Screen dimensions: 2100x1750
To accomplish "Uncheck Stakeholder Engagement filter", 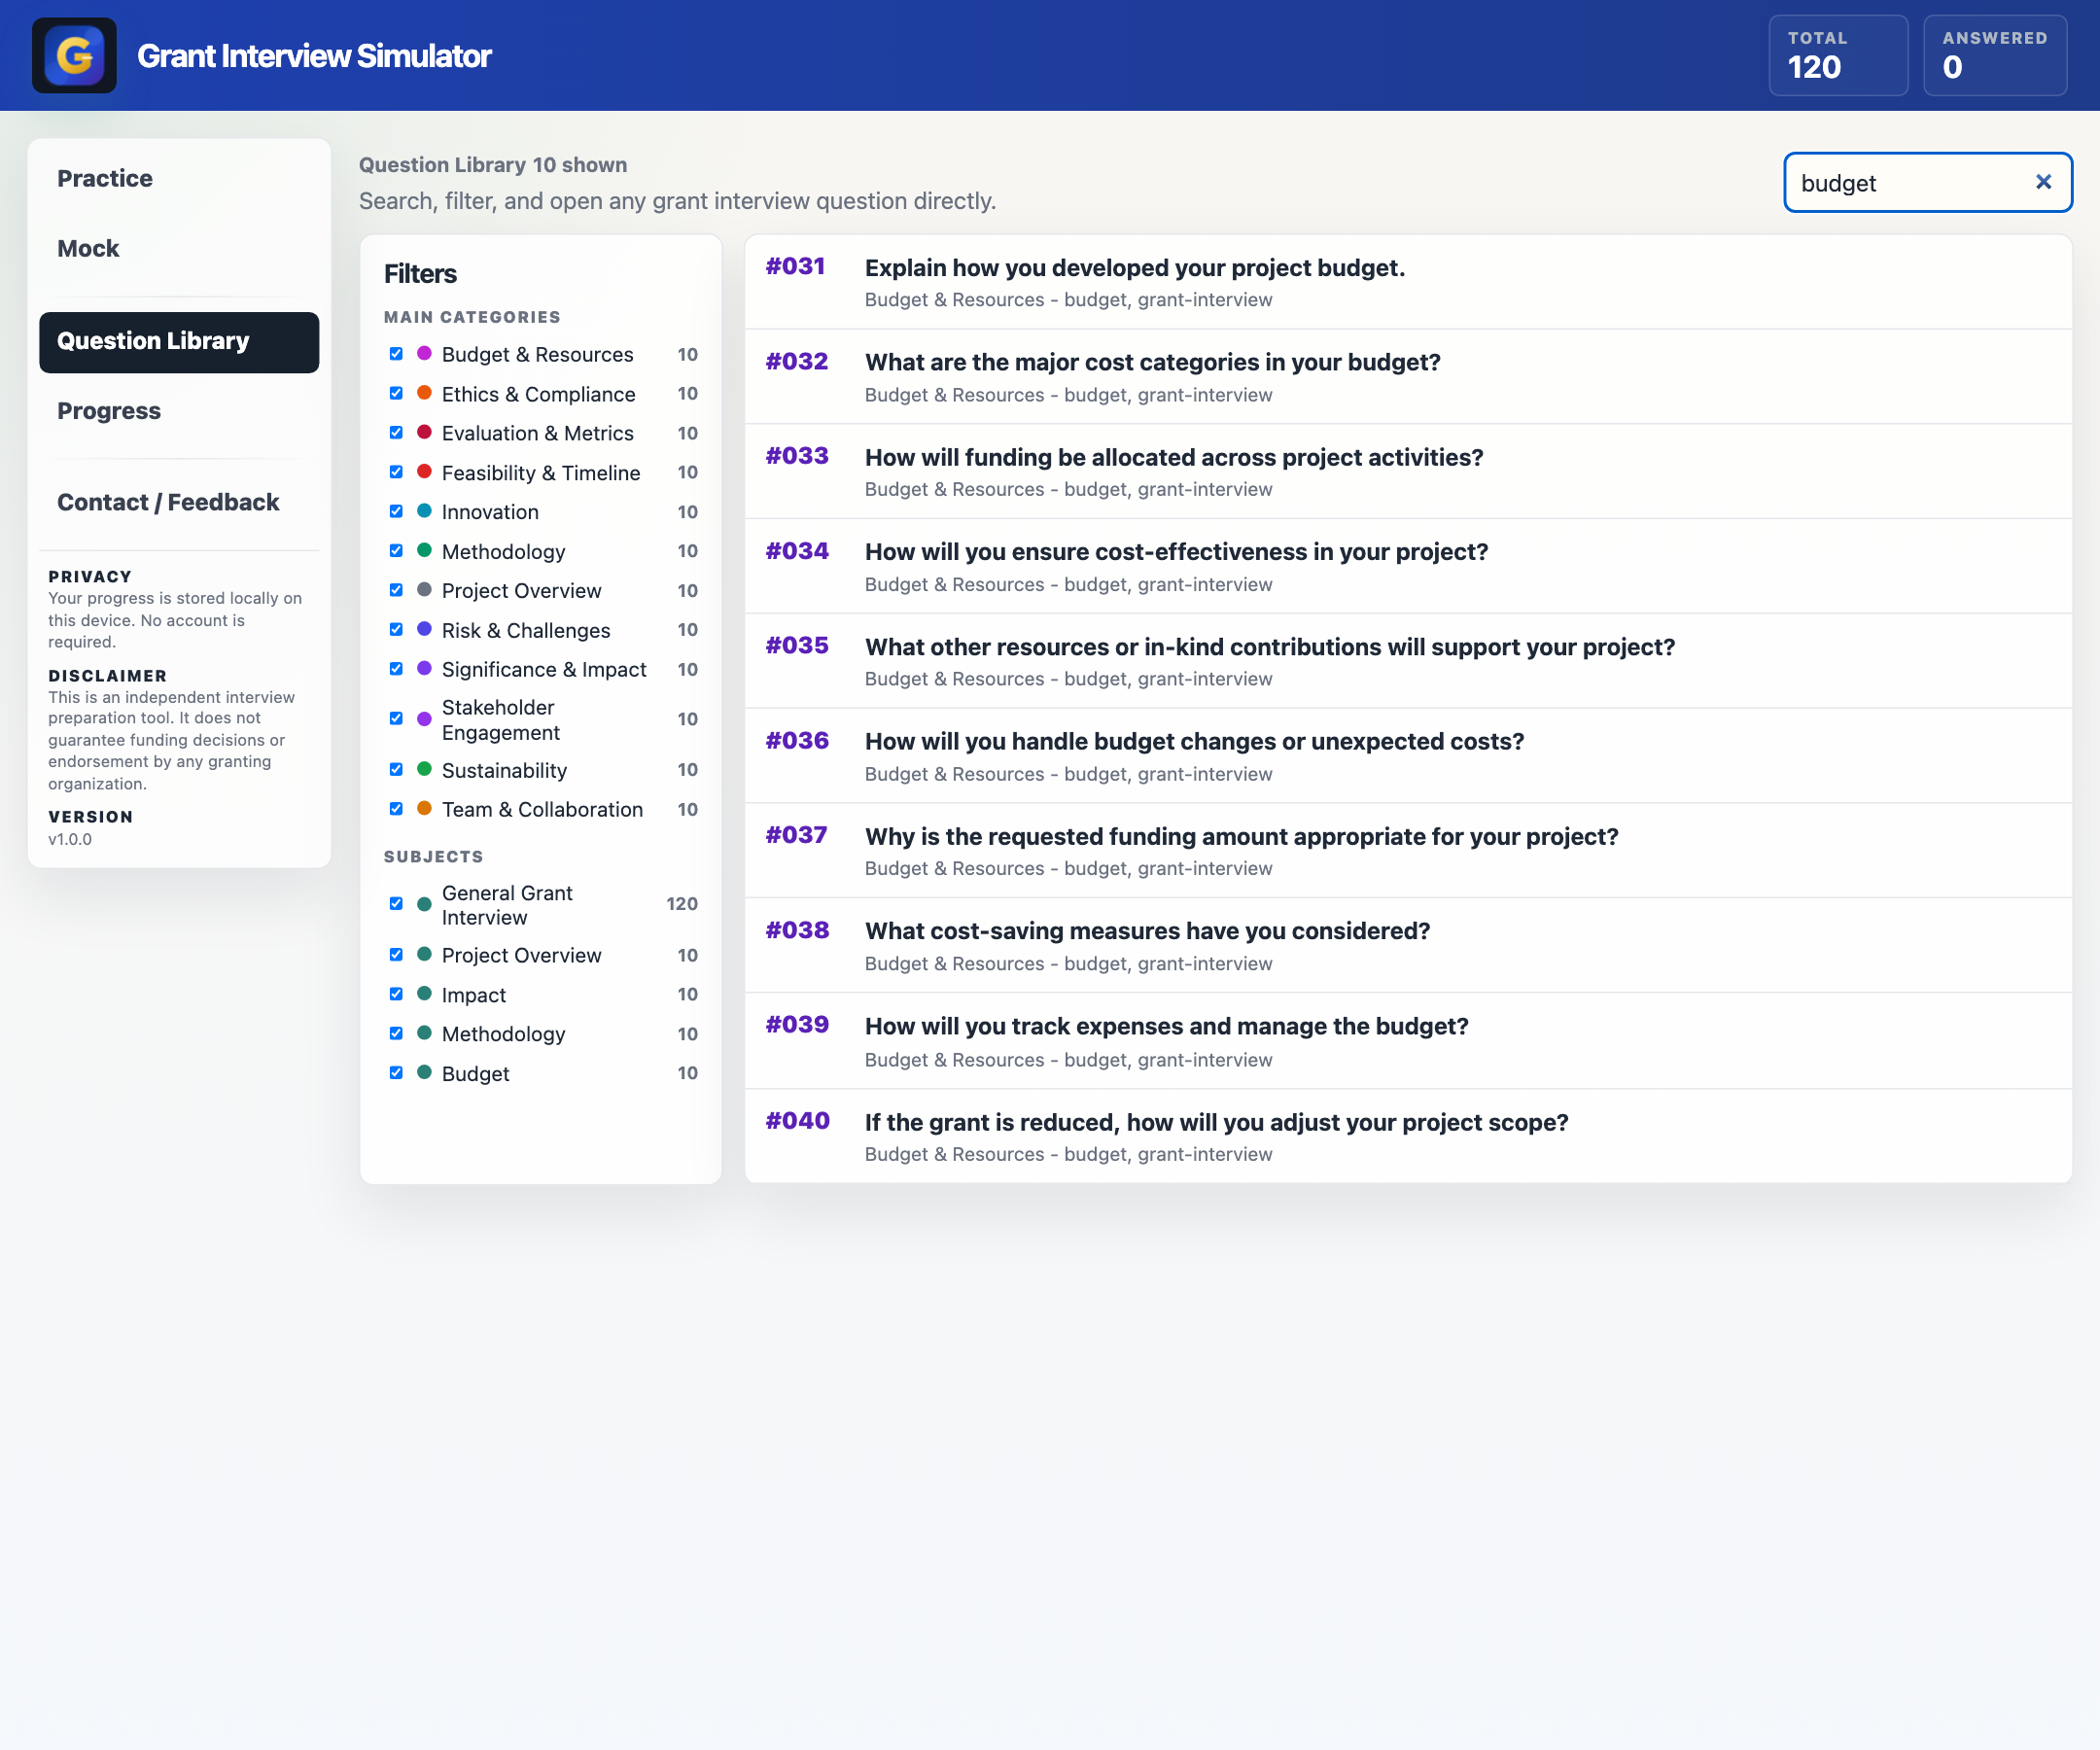I will pos(396,719).
